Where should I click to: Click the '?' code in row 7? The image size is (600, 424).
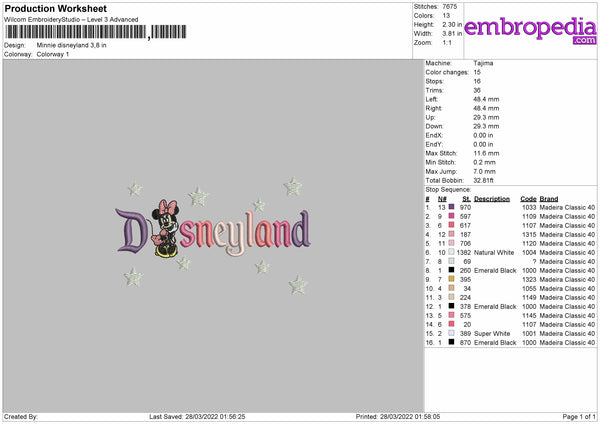(534, 261)
